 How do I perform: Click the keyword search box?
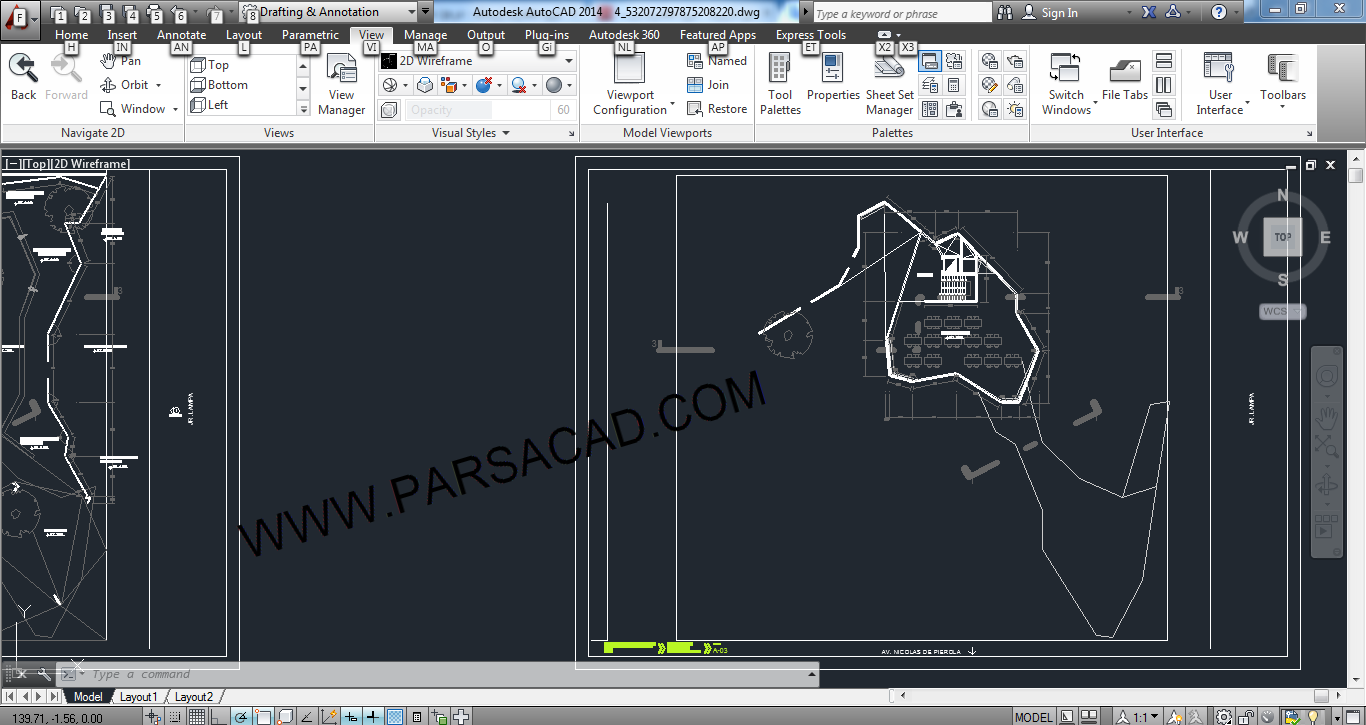point(901,13)
